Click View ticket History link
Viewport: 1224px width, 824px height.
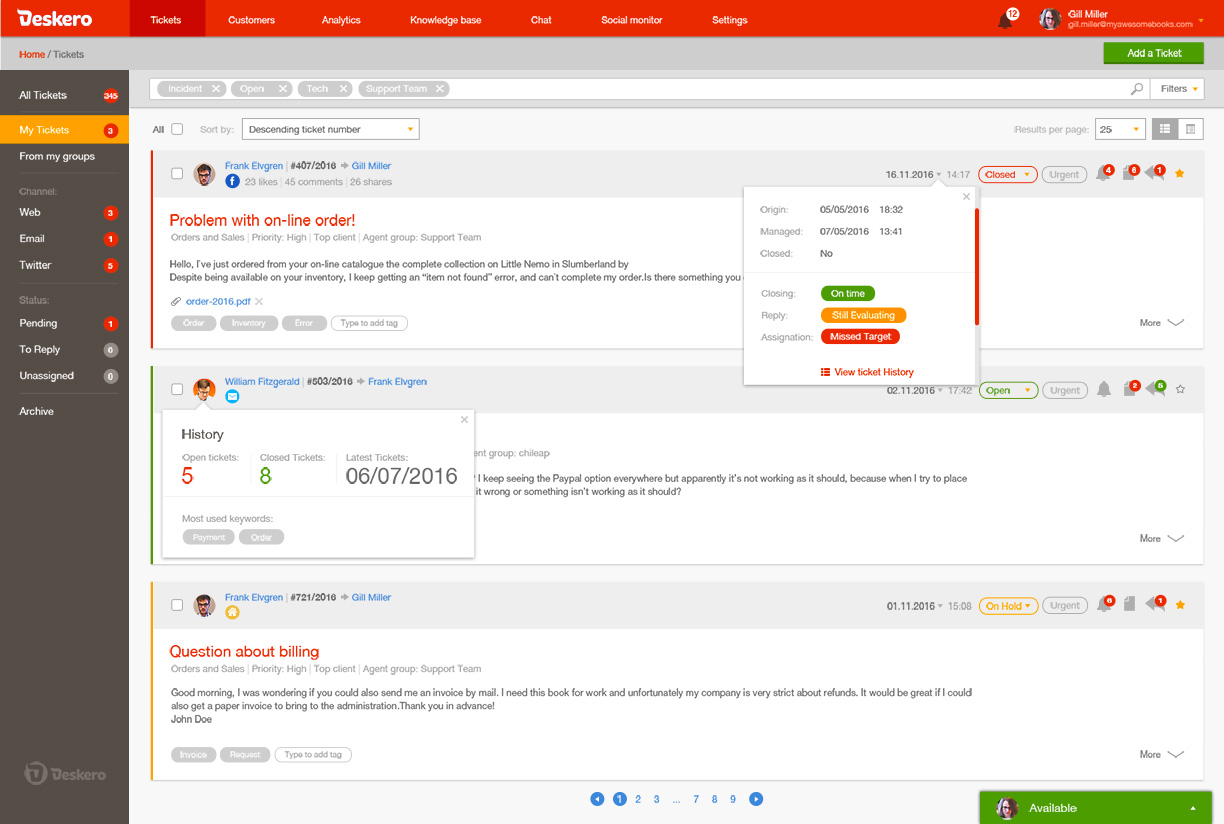(x=866, y=372)
